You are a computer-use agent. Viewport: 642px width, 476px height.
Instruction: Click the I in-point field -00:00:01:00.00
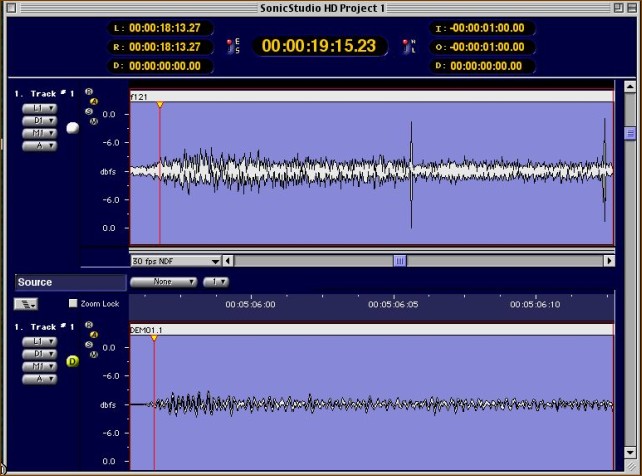click(x=482, y=28)
